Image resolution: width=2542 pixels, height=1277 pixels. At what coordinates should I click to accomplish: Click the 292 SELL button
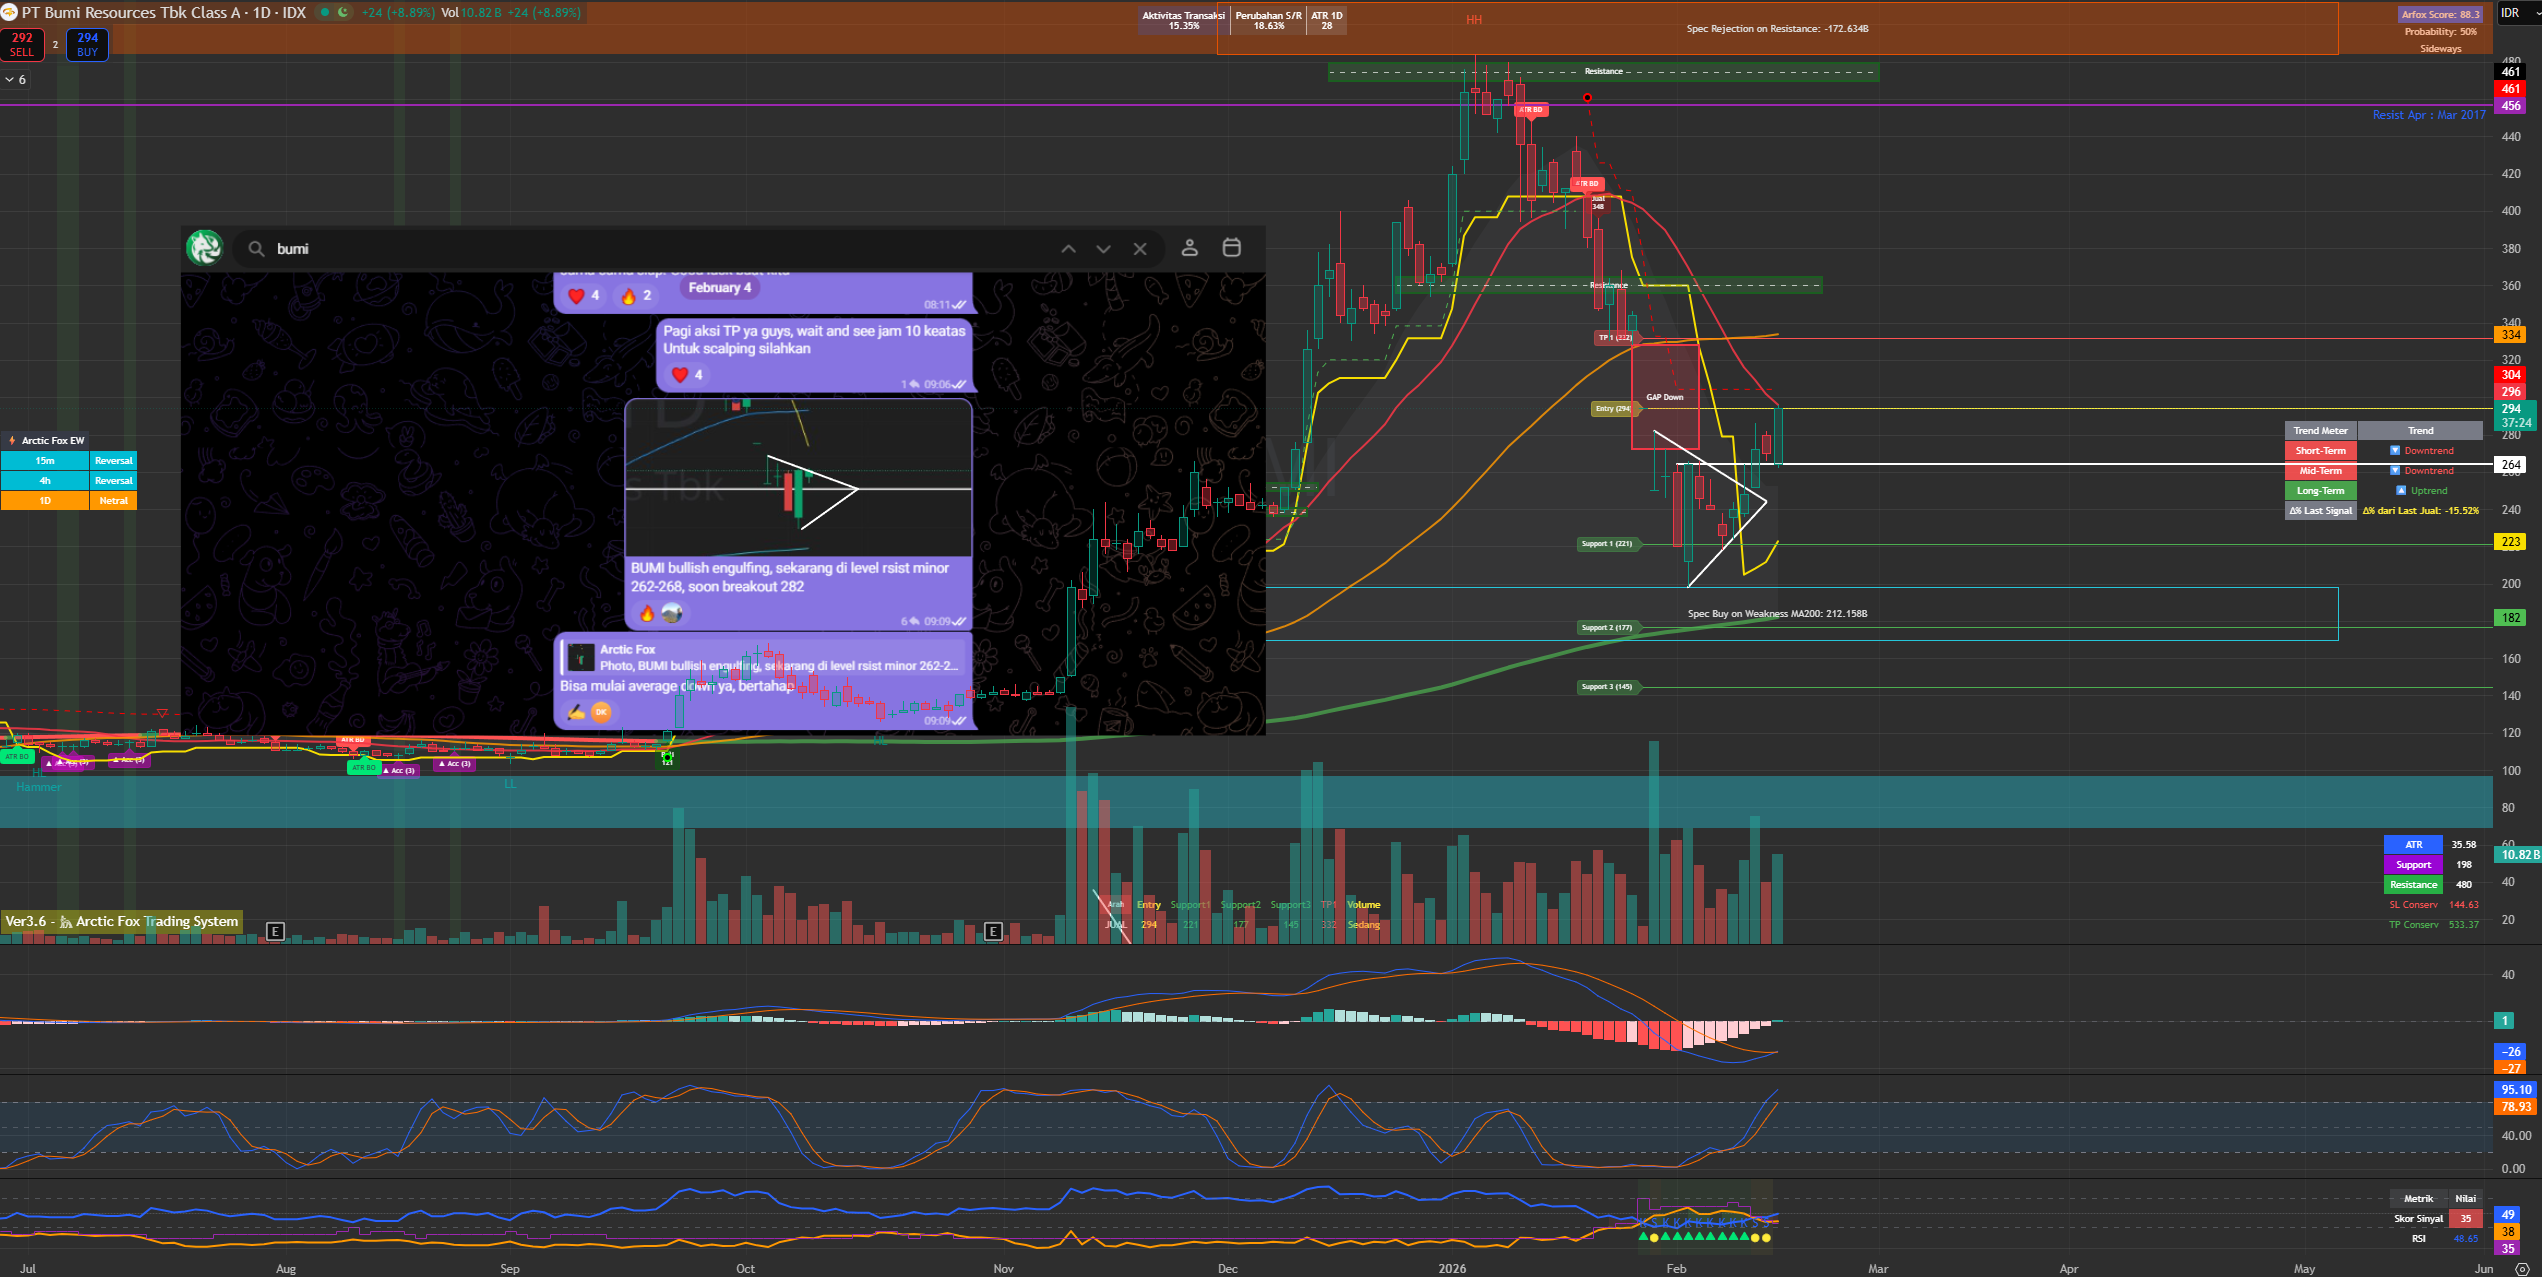pyautogui.click(x=22, y=44)
